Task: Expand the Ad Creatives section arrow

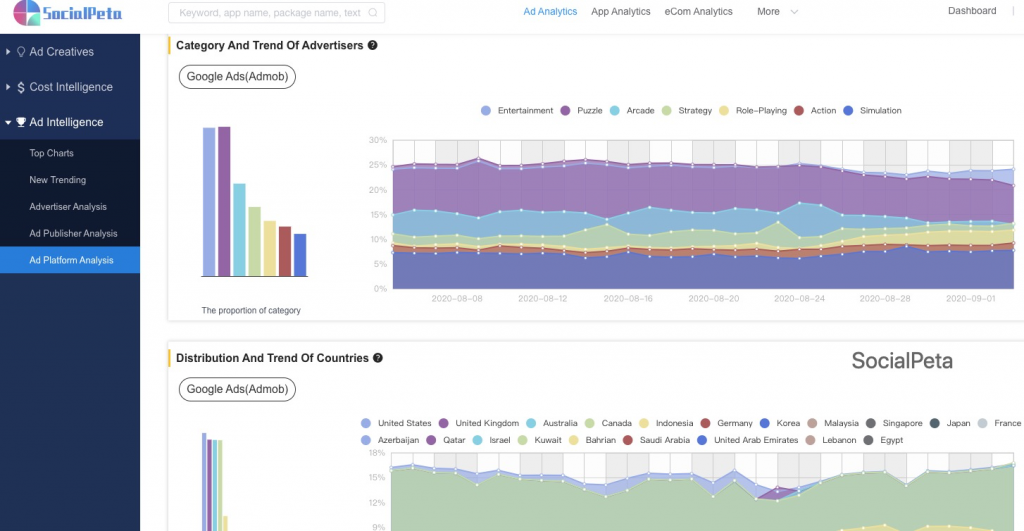Action: coord(8,52)
